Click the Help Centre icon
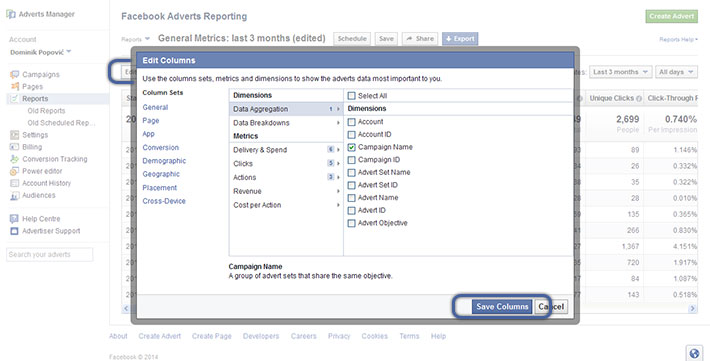The width and height of the screenshot is (710, 361). click(x=14, y=219)
